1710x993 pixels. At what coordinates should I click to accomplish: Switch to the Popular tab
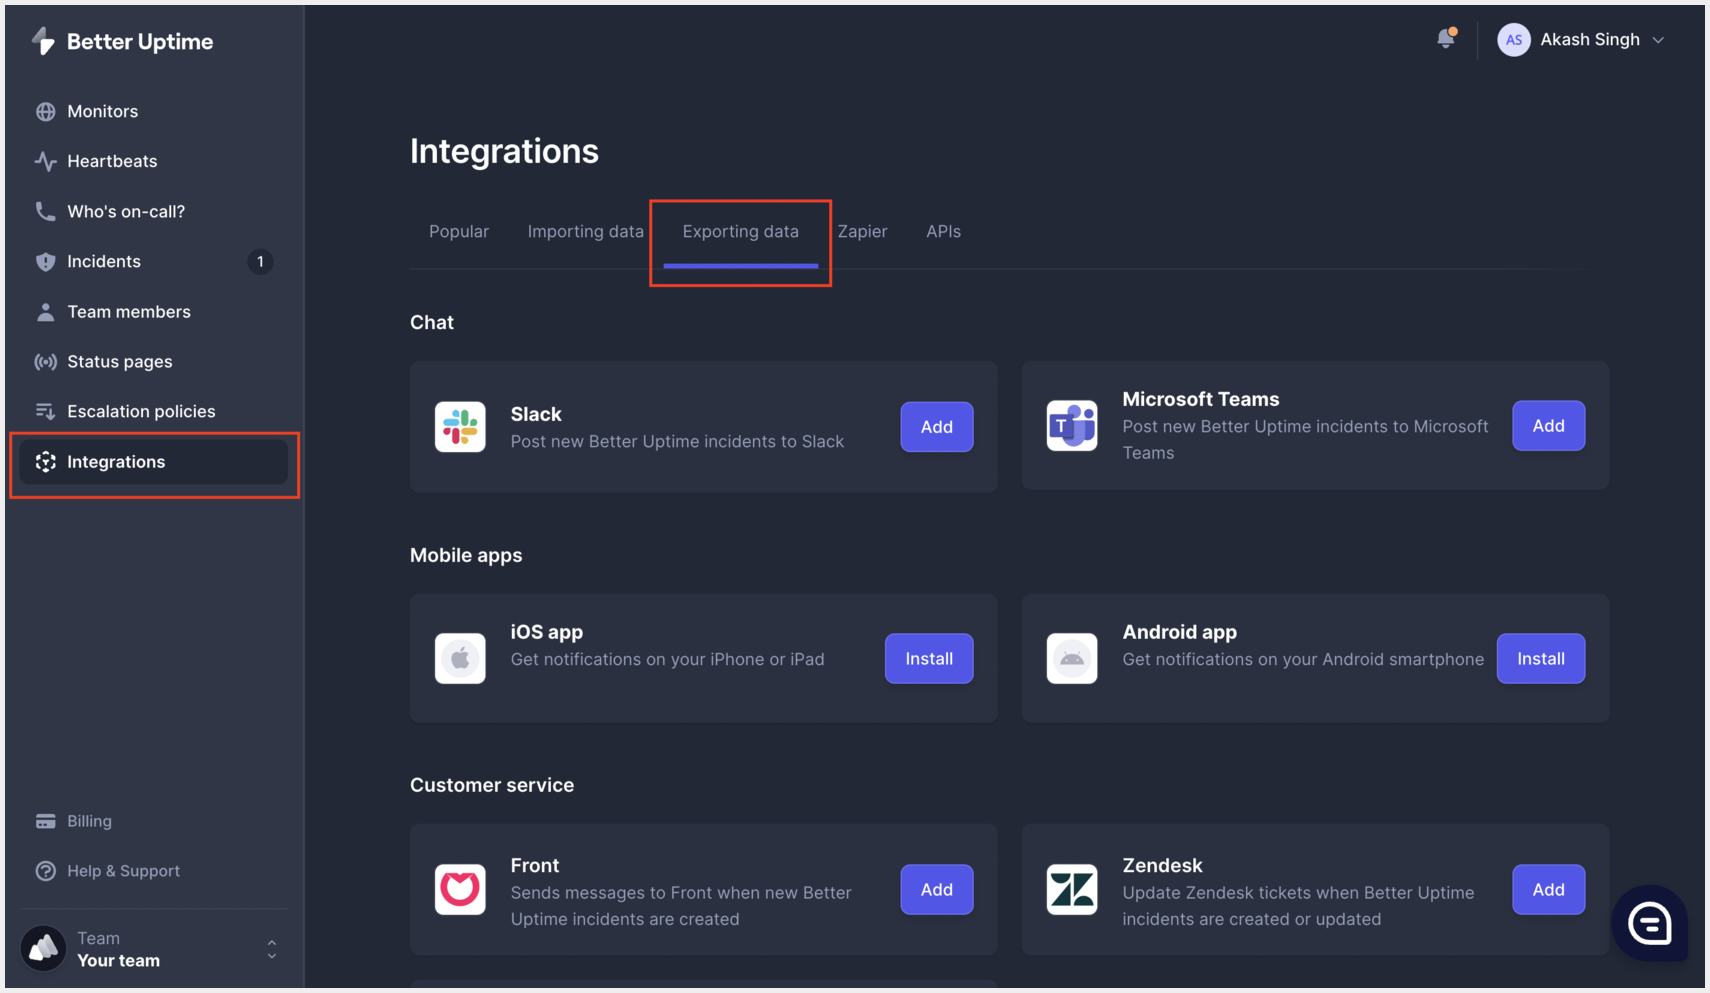point(458,231)
